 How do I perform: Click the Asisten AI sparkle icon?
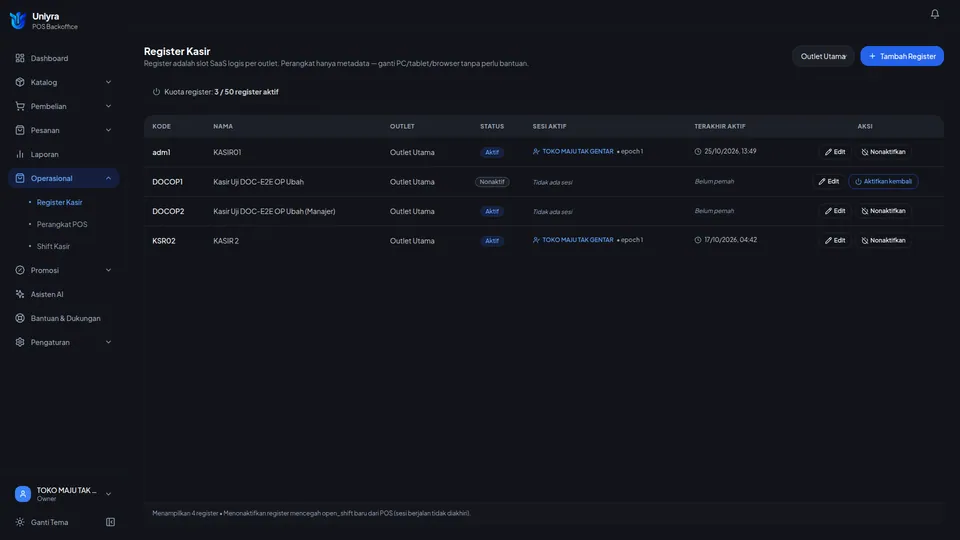[20, 294]
